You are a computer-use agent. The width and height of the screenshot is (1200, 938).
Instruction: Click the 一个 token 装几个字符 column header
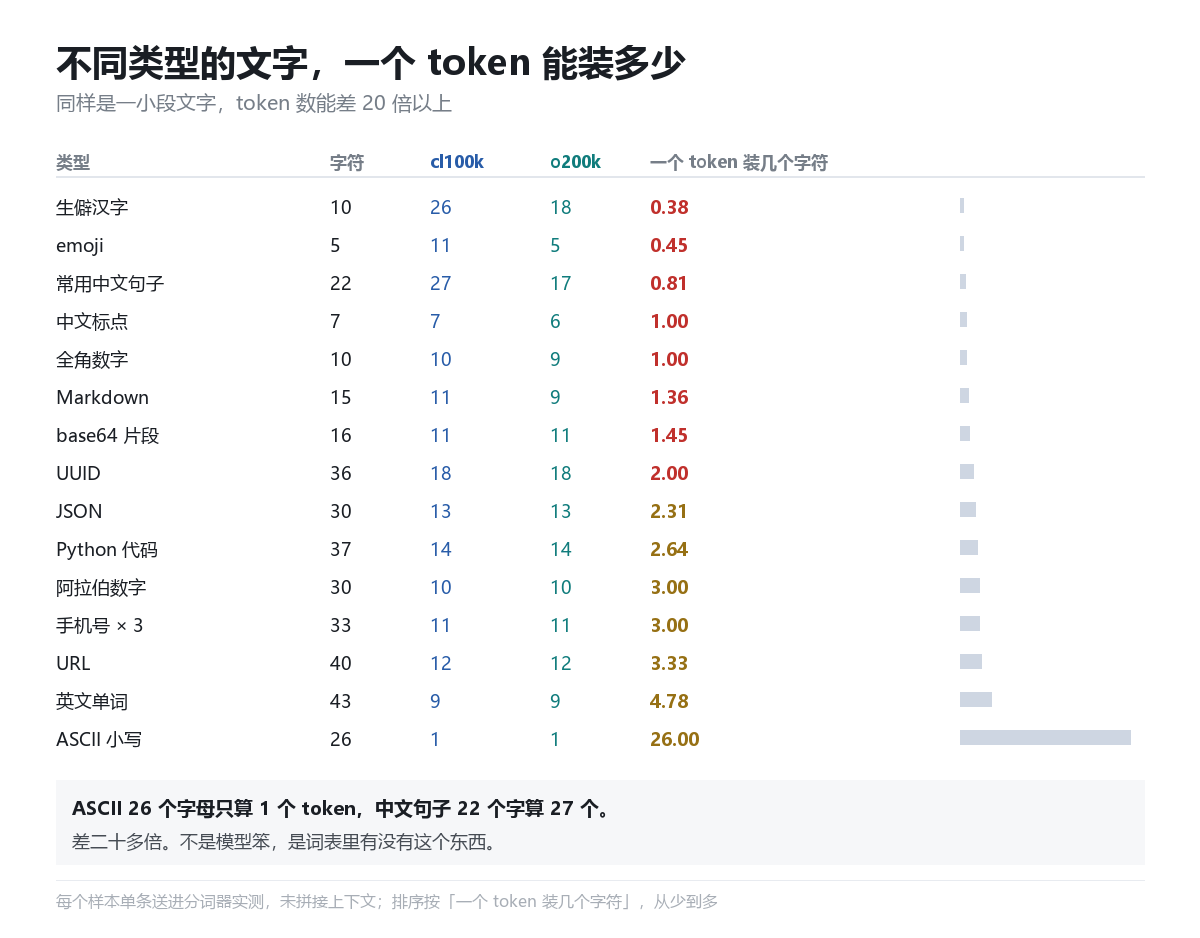(x=739, y=162)
